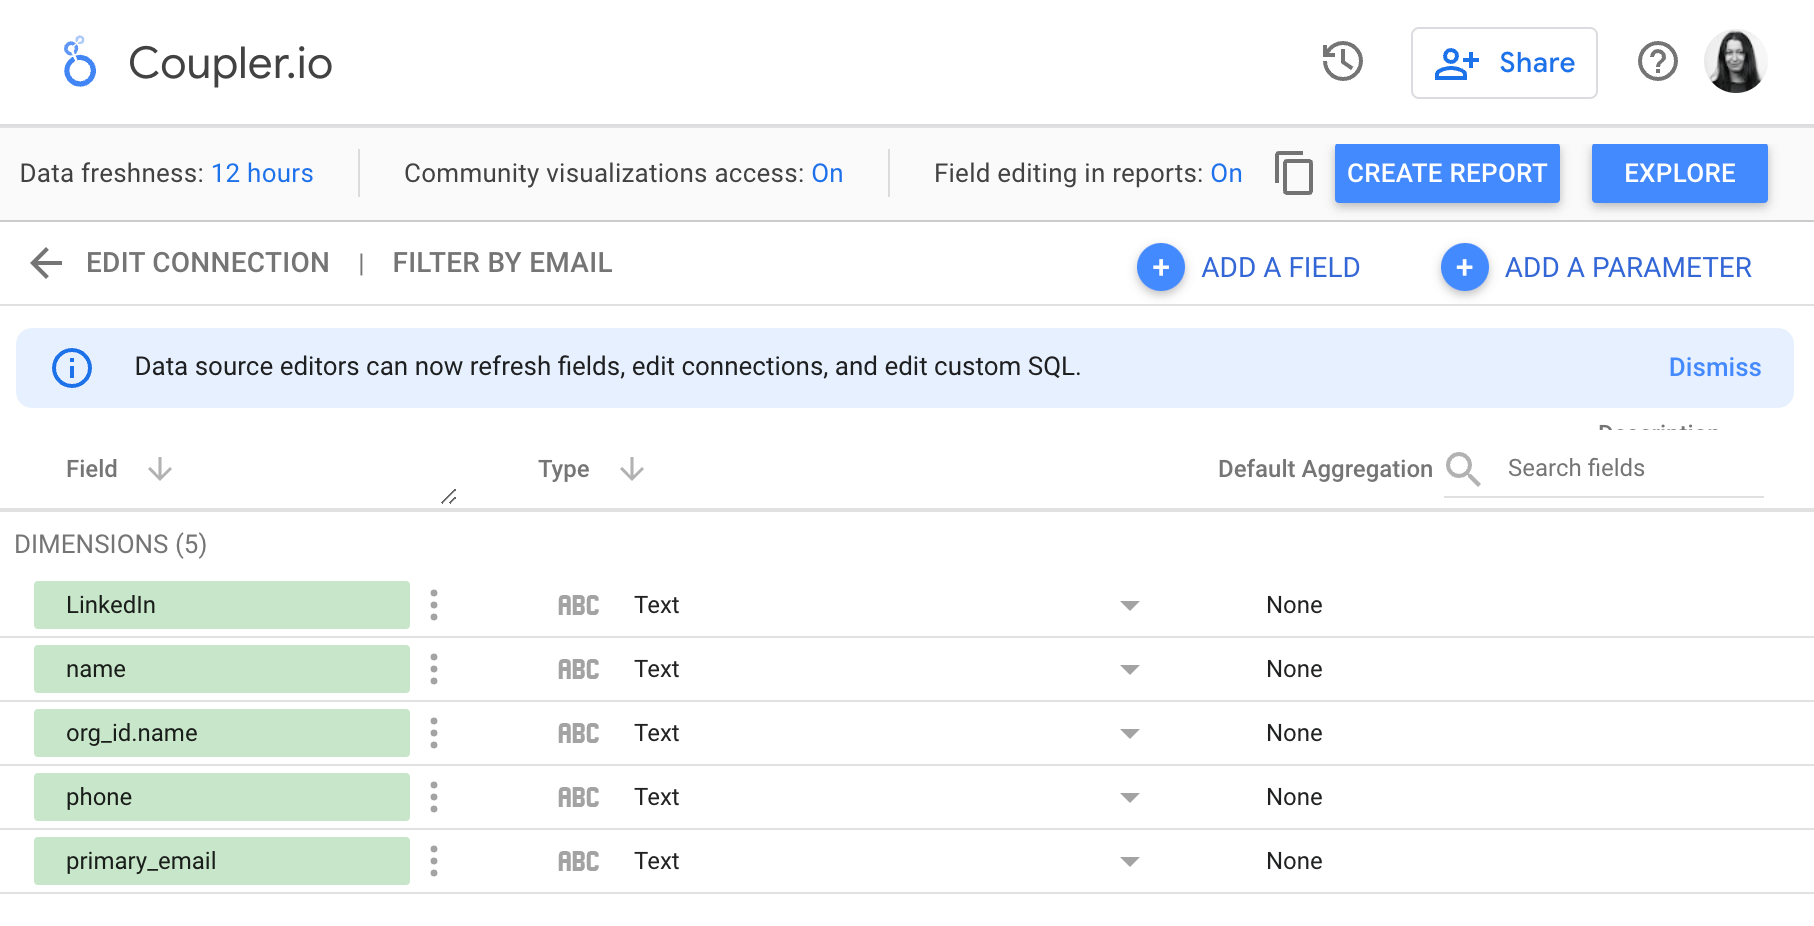Toggle Community visualizations access off
1814x926 pixels.
[x=827, y=173]
